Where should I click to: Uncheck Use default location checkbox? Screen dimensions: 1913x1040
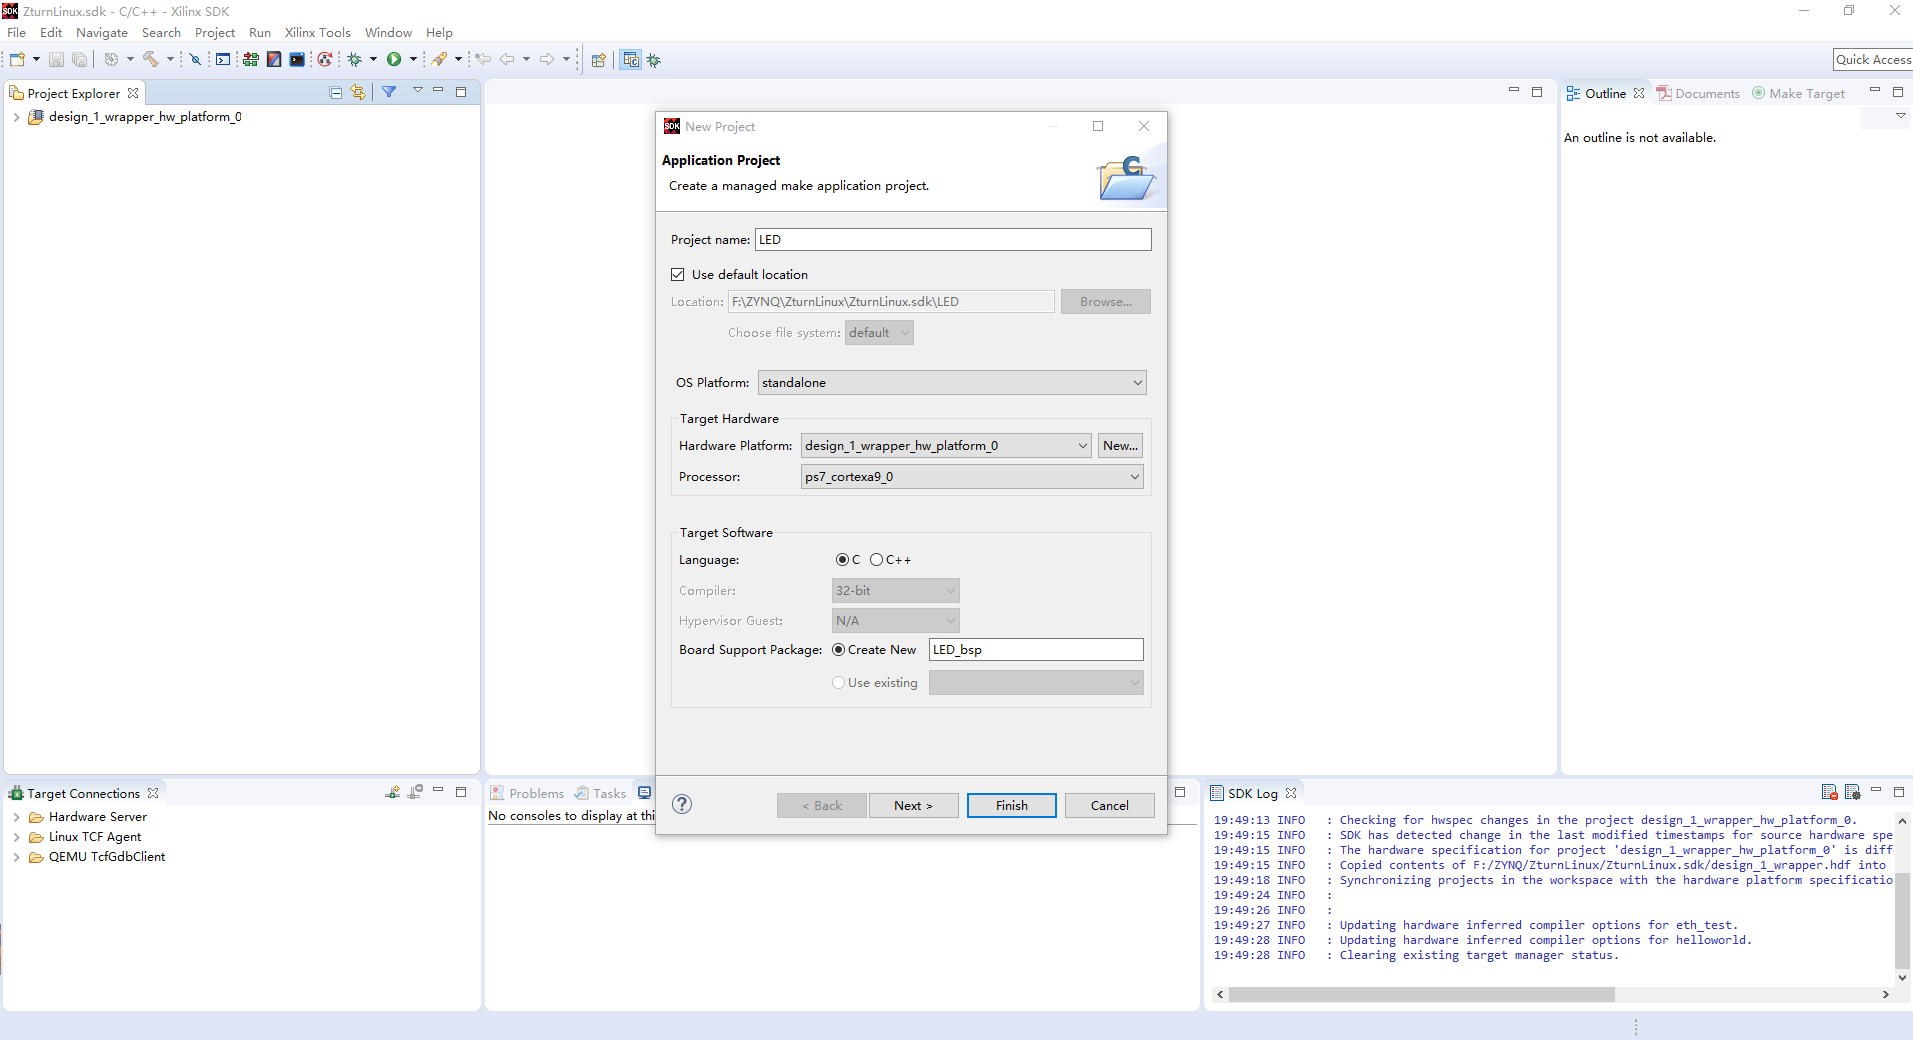coord(678,274)
